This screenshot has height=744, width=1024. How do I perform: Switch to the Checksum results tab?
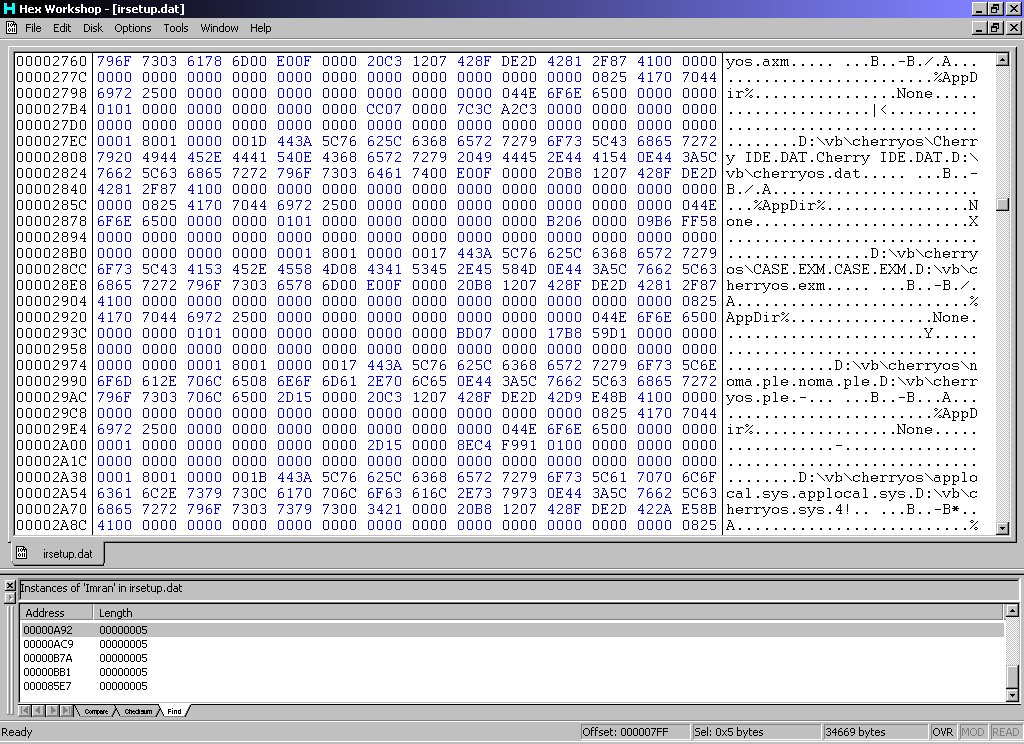point(138,711)
